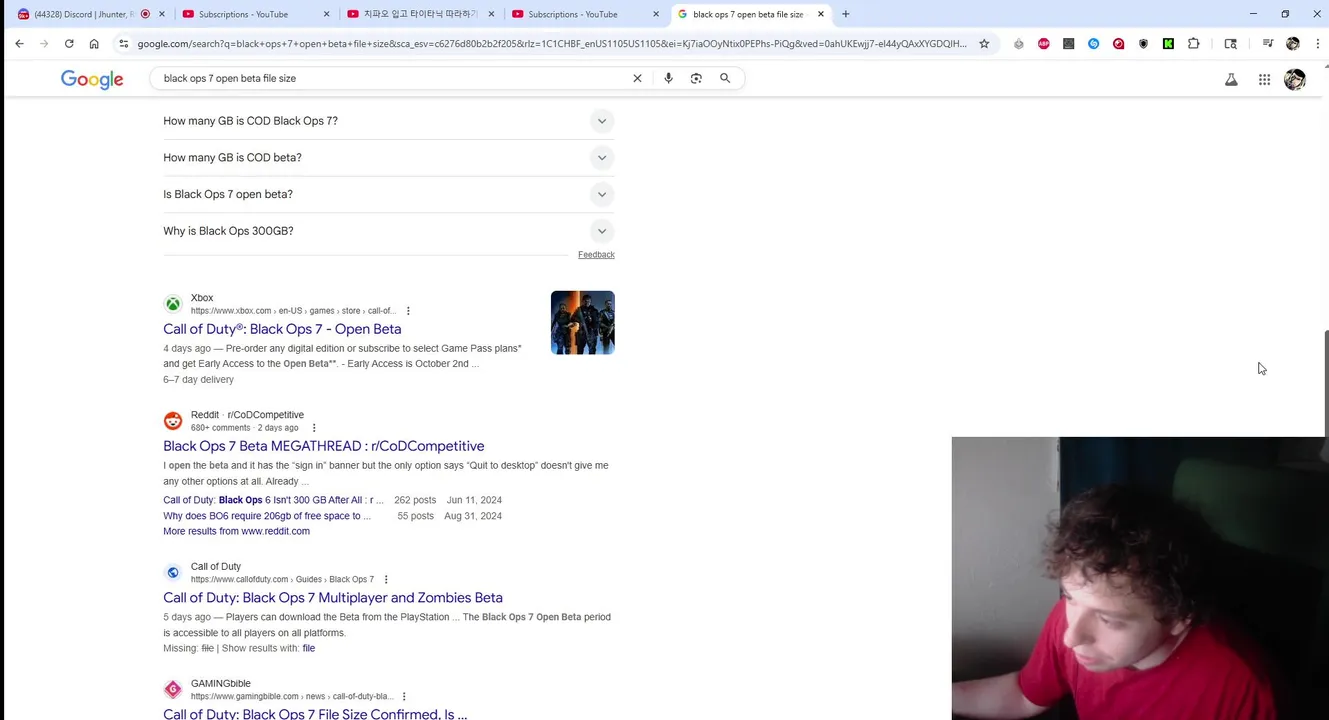This screenshot has height=720, width=1329.
Task: Switch to the first Subscriptions - YouTube tab
Action: 255,14
